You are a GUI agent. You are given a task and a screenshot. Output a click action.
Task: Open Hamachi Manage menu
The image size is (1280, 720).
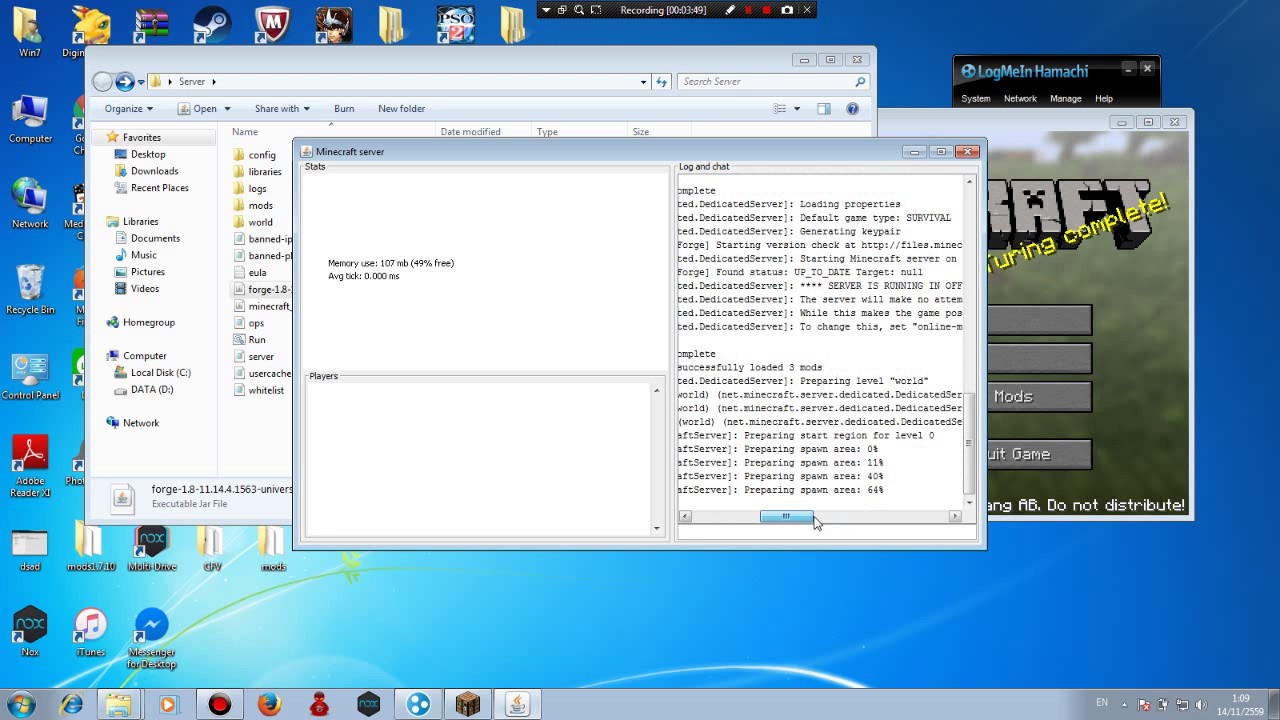click(1065, 99)
